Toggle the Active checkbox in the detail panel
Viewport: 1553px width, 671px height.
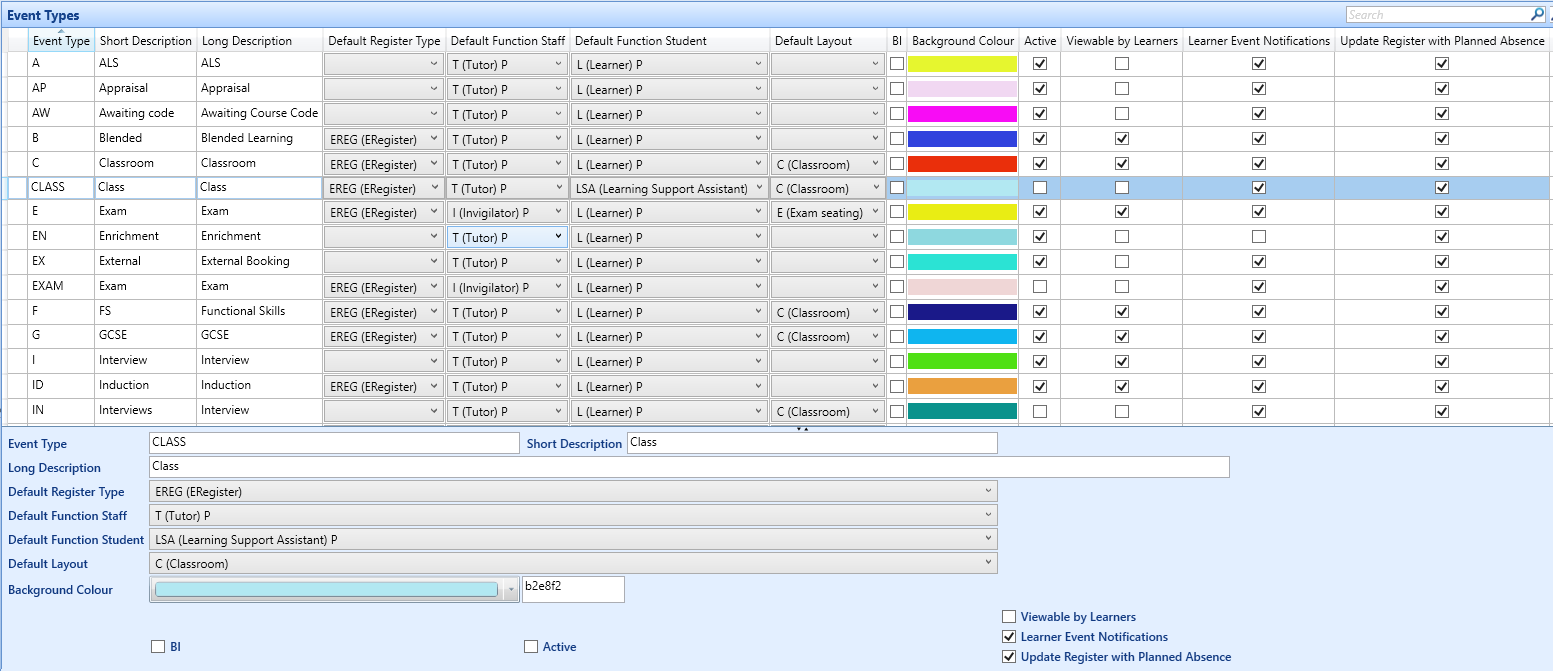(x=531, y=646)
